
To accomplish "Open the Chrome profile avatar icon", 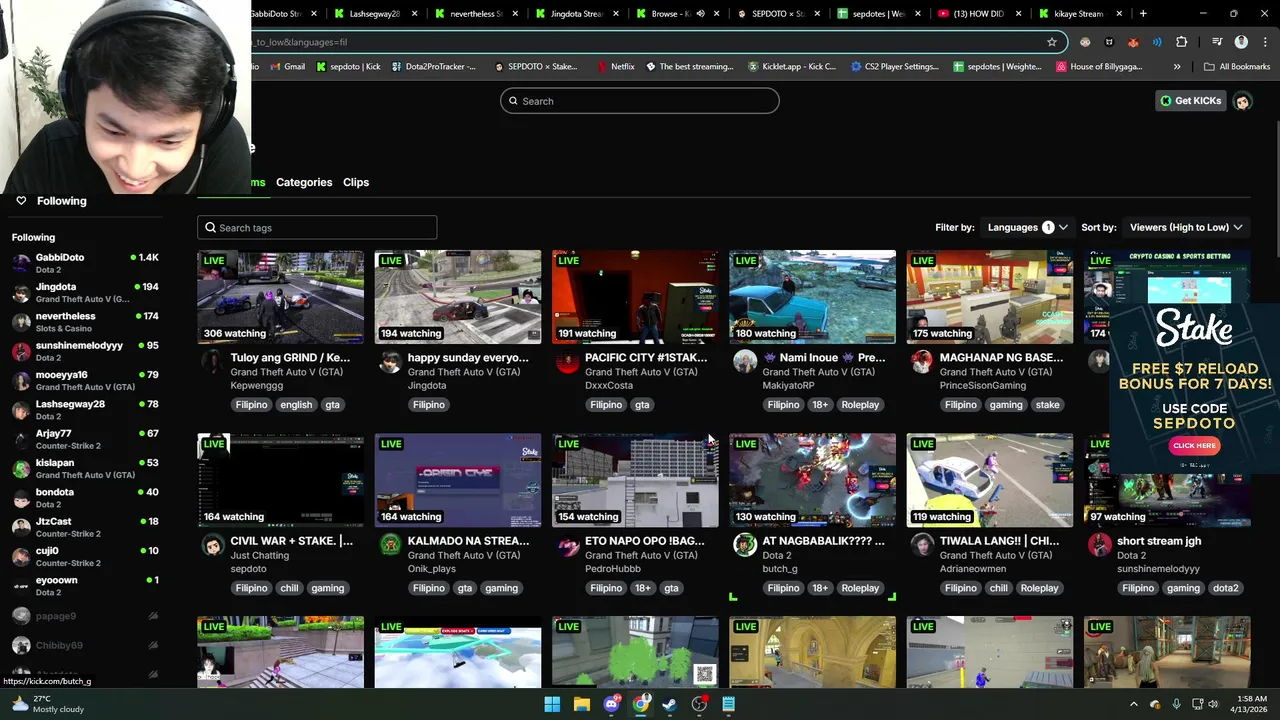I will point(1241,42).
